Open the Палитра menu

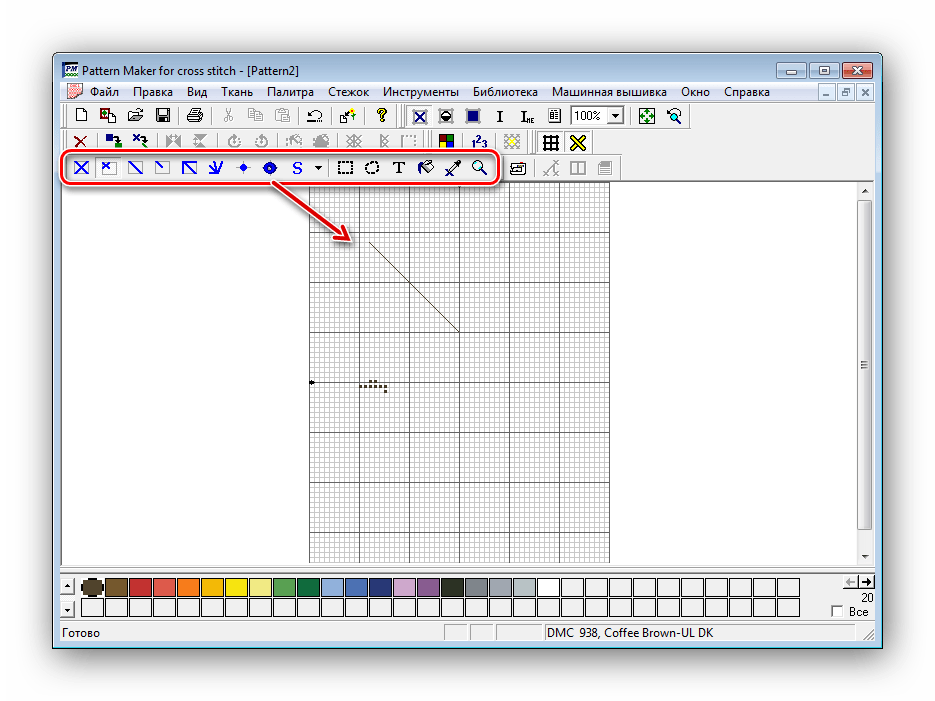pos(291,92)
